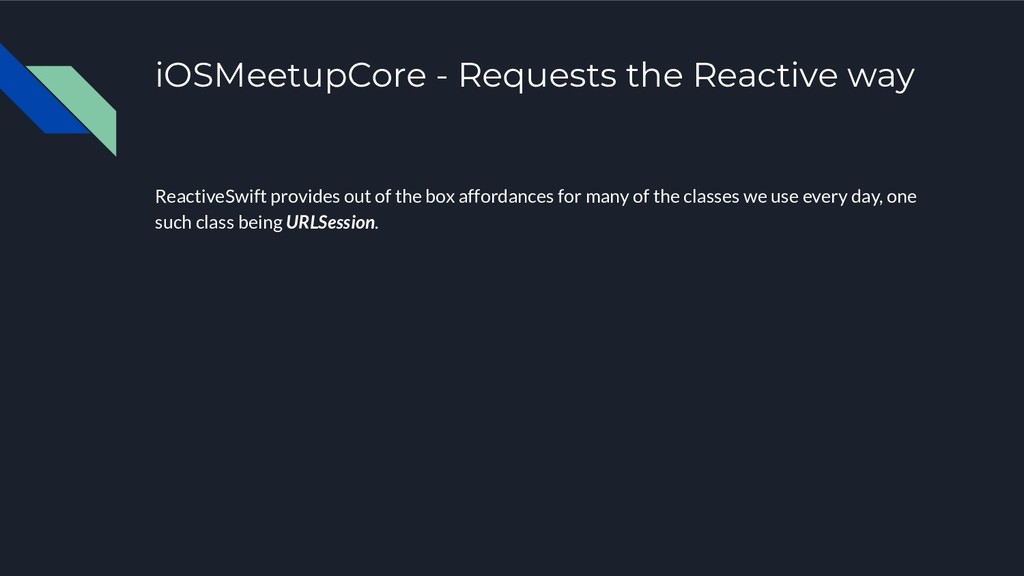
Task: Click the empty dark area below the paragraph
Action: point(512,392)
